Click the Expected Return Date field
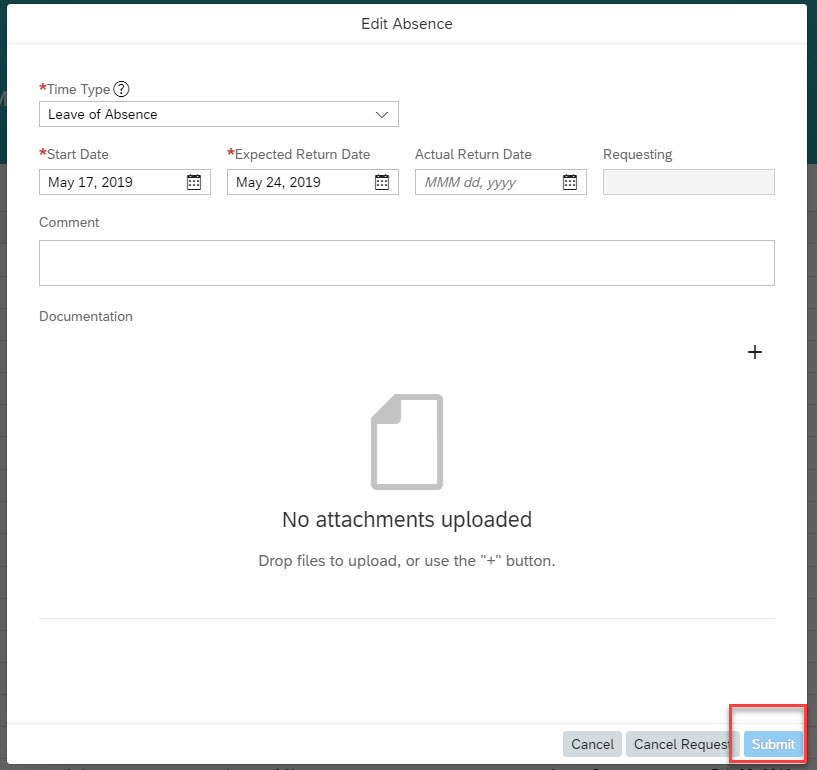This screenshot has width=817, height=770. (x=313, y=182)
